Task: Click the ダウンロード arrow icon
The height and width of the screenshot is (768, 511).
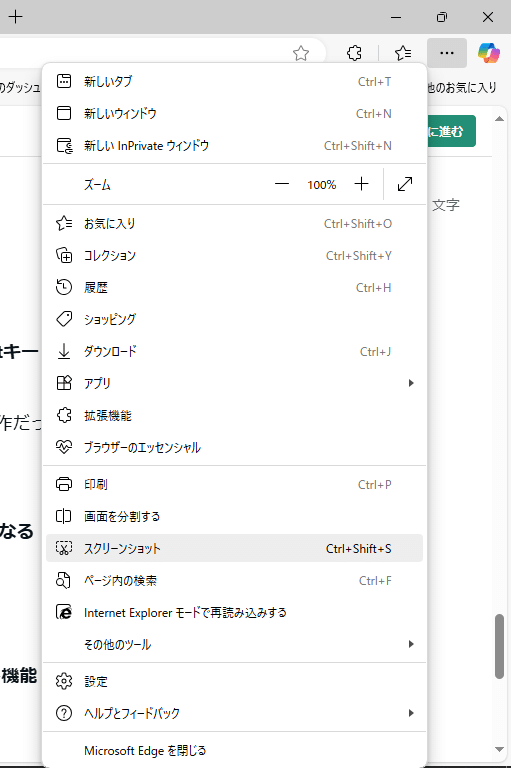Action: [64, 351]
